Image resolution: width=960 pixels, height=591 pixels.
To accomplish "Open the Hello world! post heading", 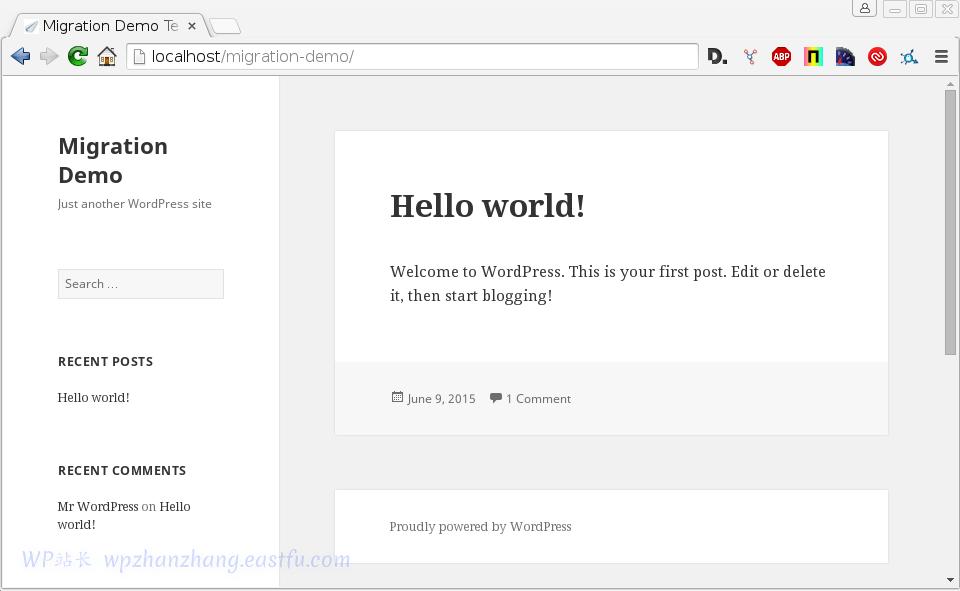I will (487, 205).
